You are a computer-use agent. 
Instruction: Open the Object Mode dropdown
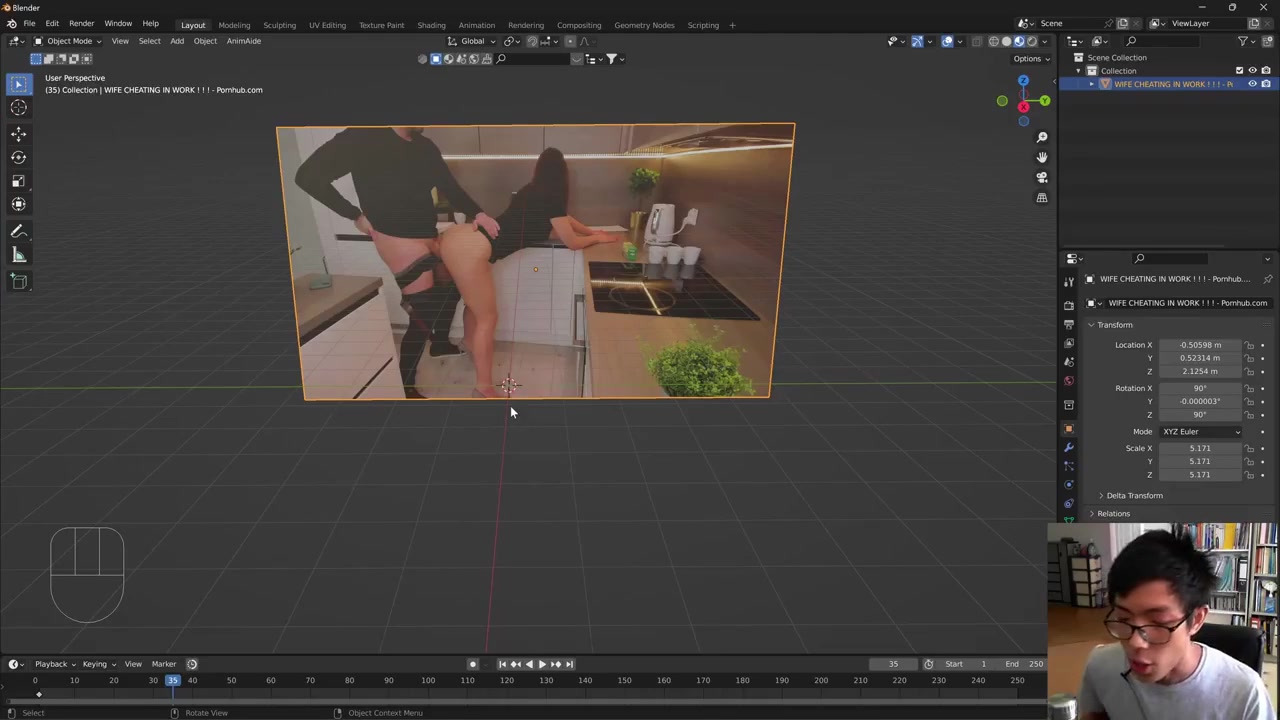tap(68, 41)
